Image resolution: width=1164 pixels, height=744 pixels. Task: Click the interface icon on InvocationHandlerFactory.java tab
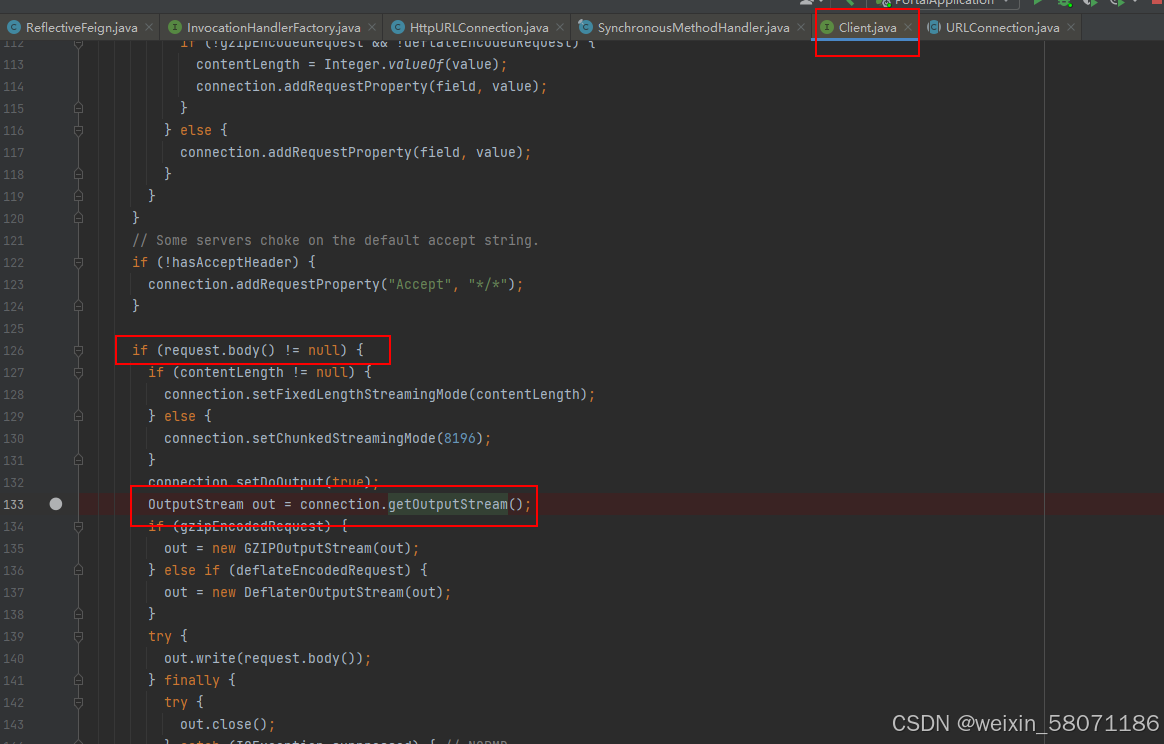point(174,27)
